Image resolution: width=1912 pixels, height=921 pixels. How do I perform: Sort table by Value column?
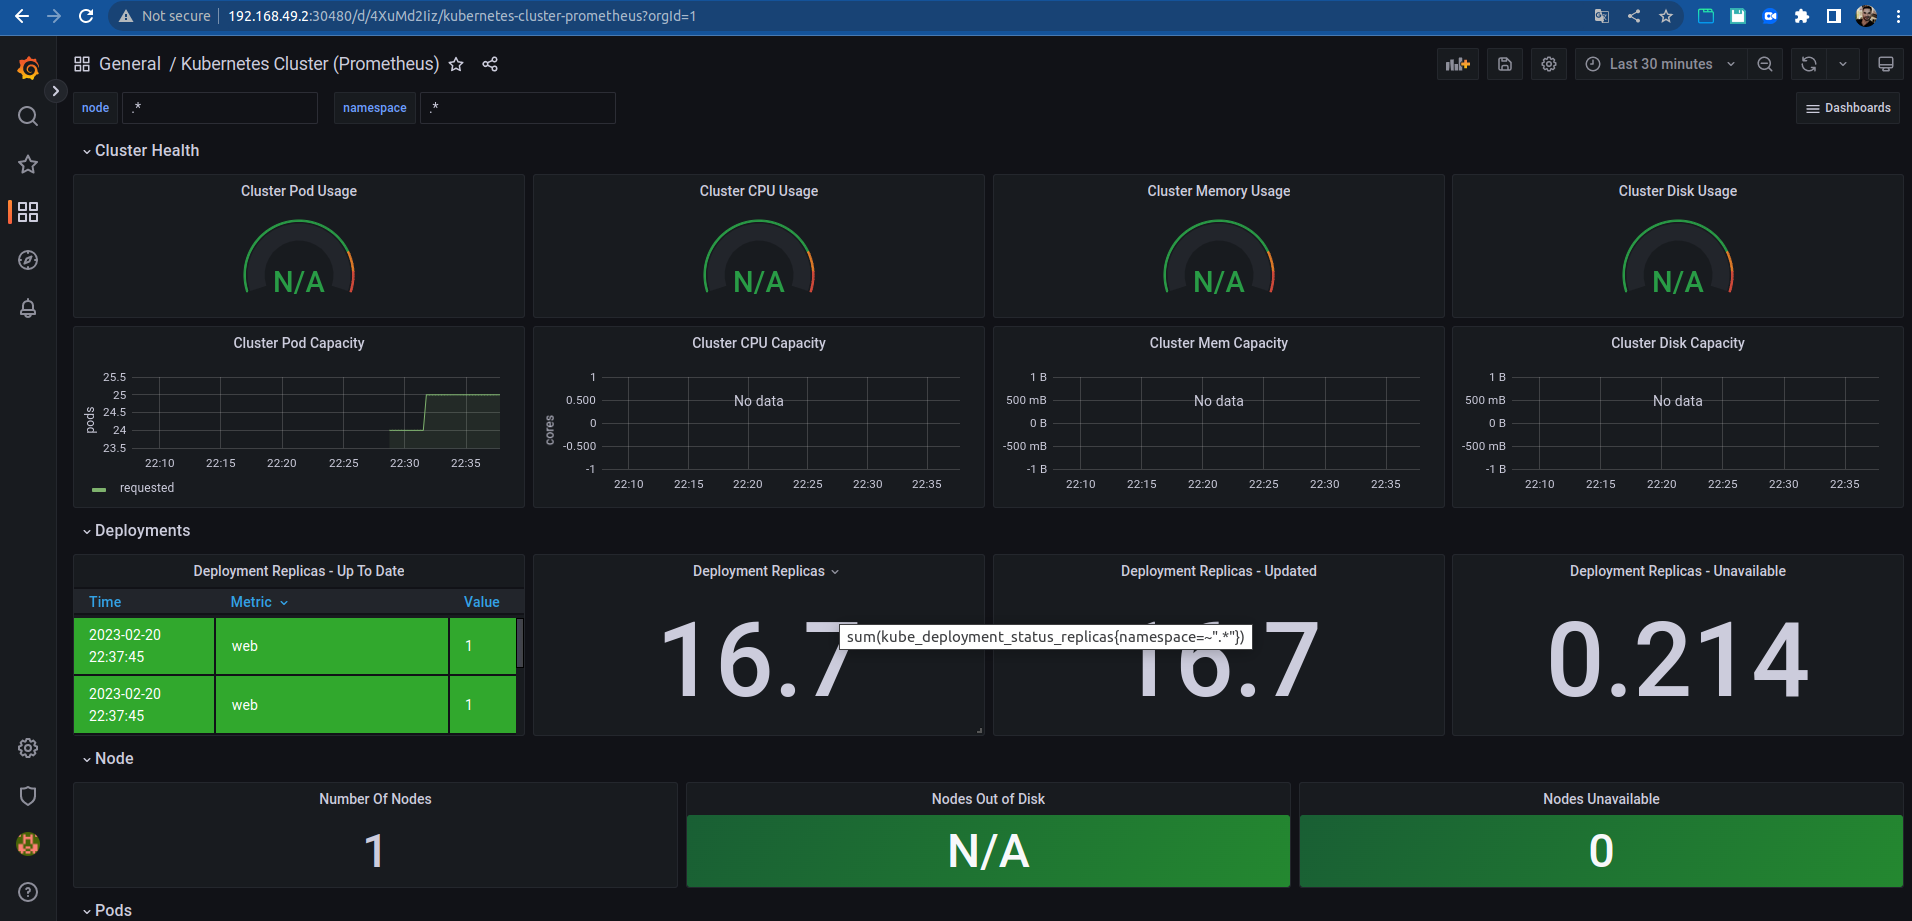click(x=481, y=602)
